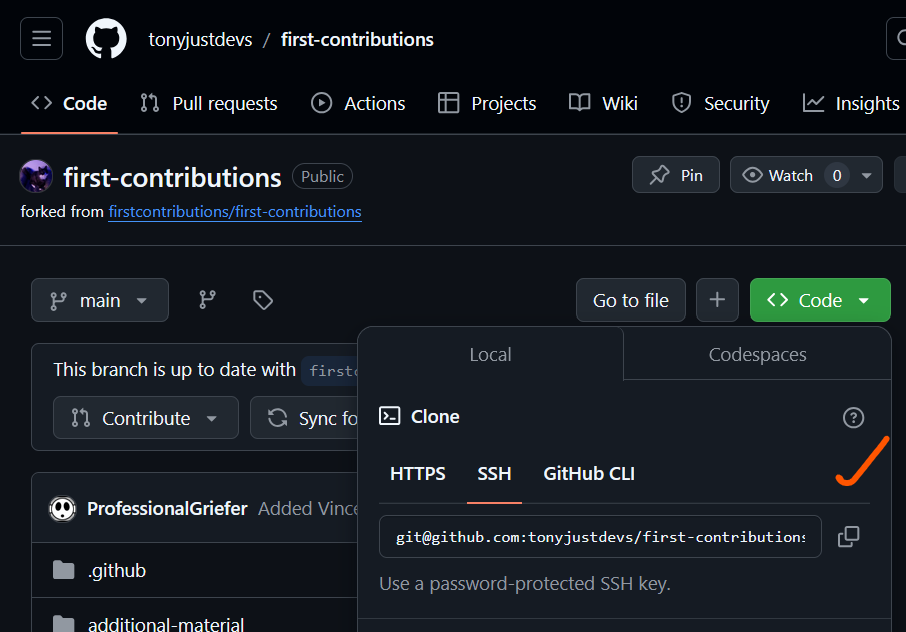Click the SSH clone URL text field

point(600,537)
